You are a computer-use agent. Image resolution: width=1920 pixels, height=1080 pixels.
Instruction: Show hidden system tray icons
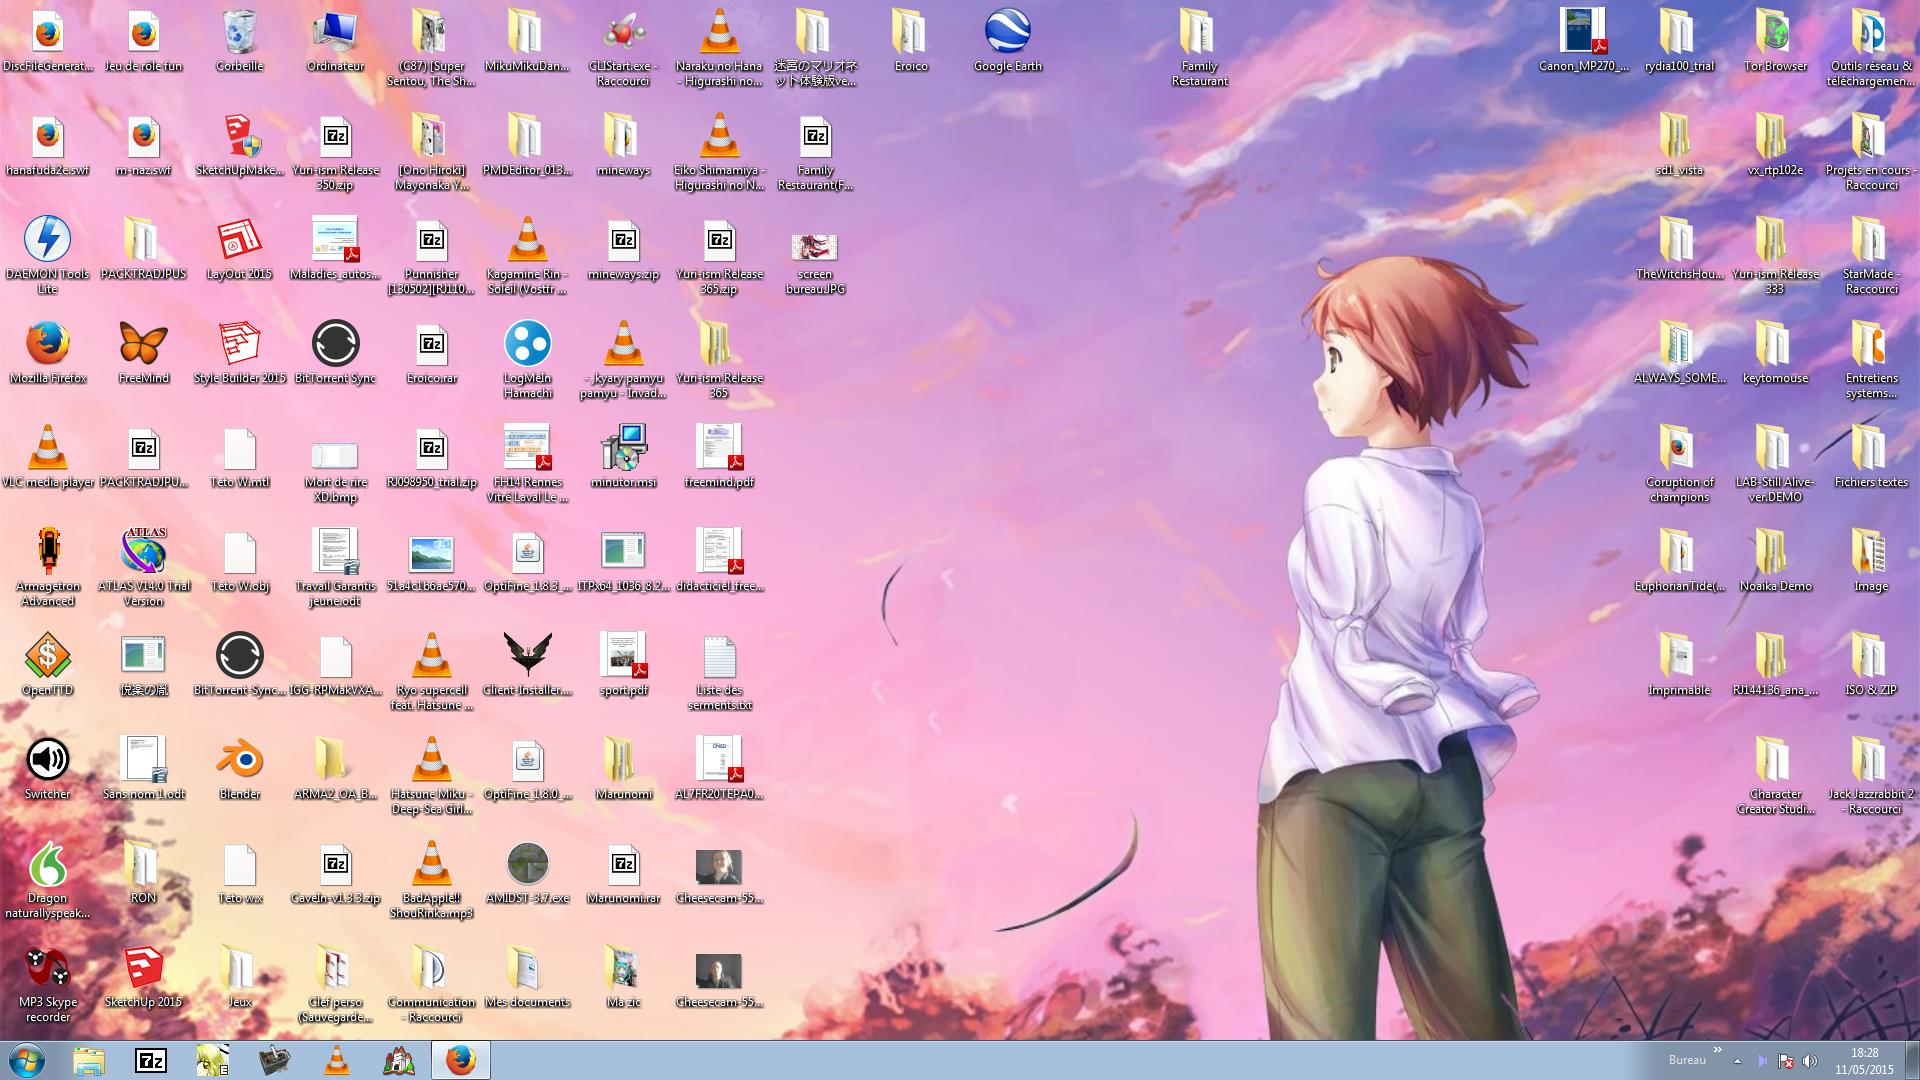coord(1737,1061)
